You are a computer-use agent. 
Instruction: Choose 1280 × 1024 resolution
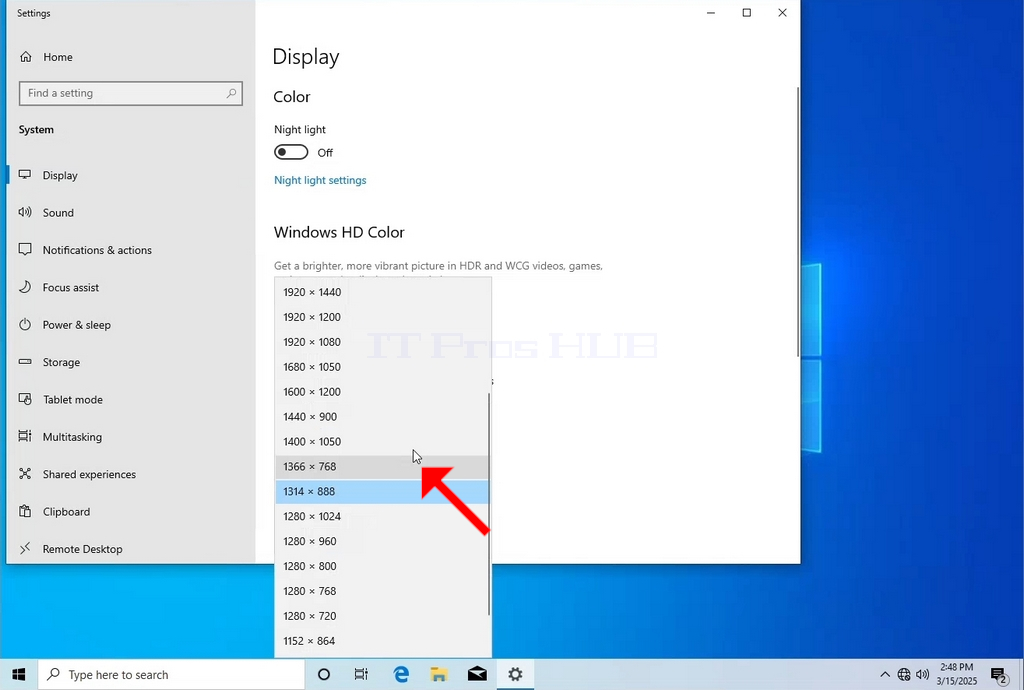(x=382, y=516)
